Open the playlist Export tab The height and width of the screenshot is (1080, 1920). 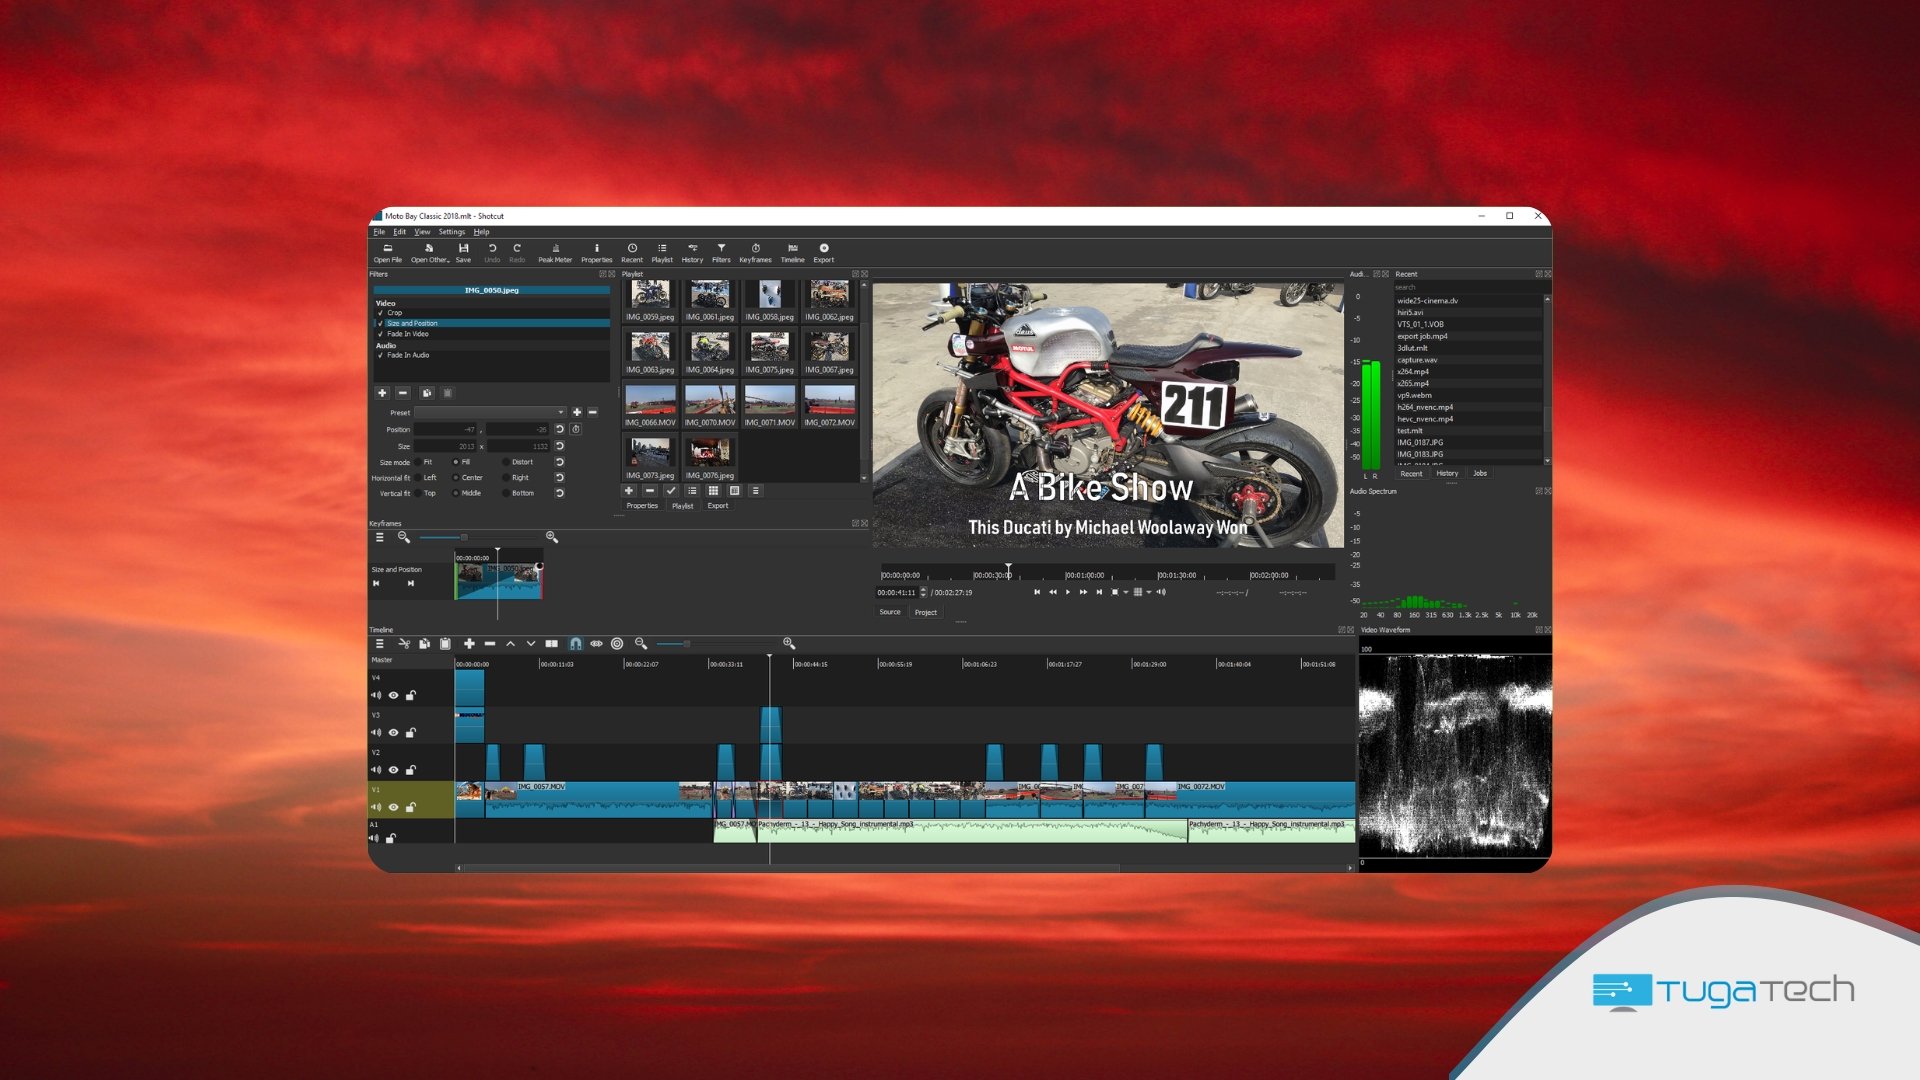click(x=718, y=506)
